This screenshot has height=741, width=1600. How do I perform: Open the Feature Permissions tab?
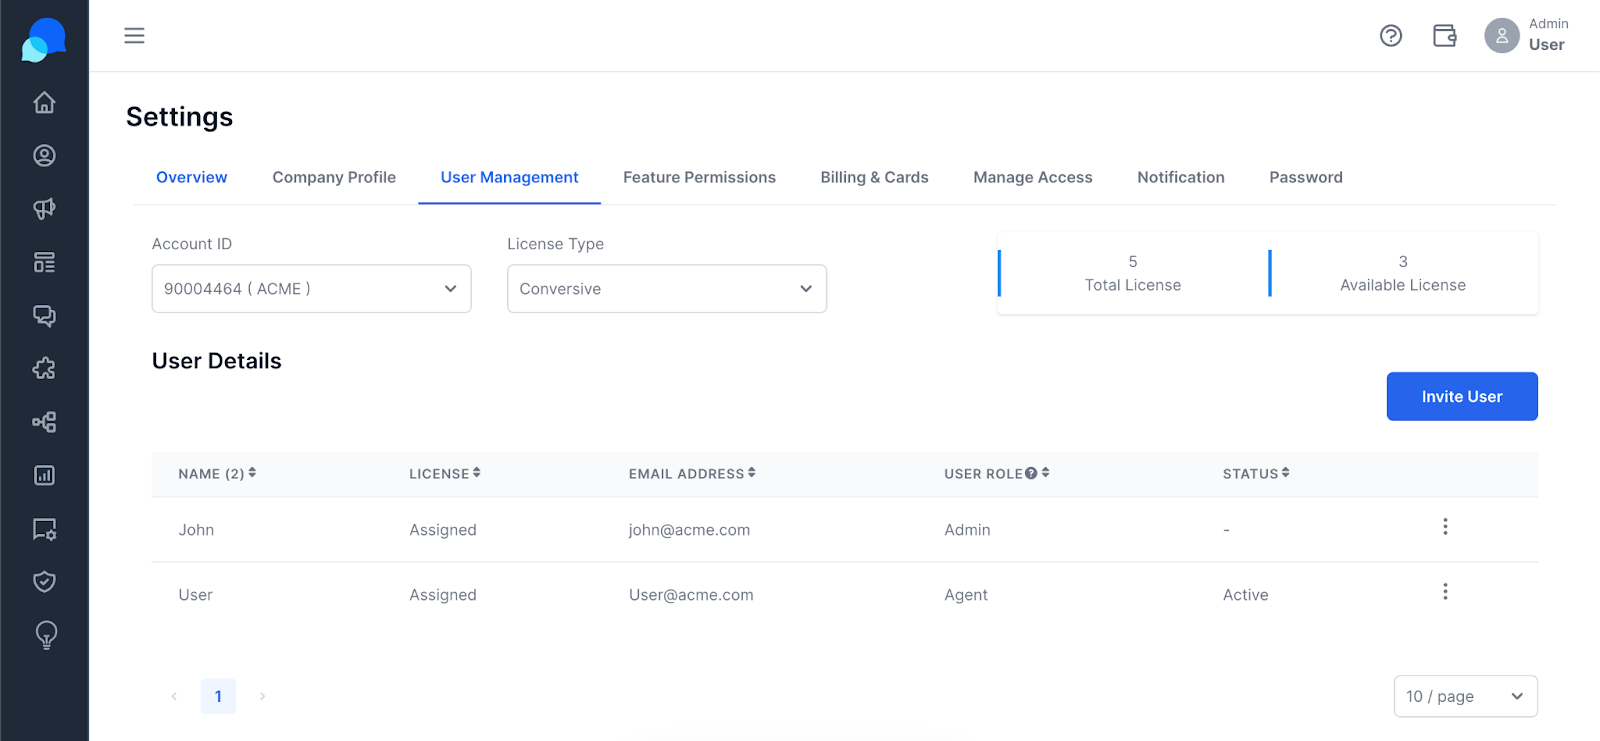[x=699, y=177]
